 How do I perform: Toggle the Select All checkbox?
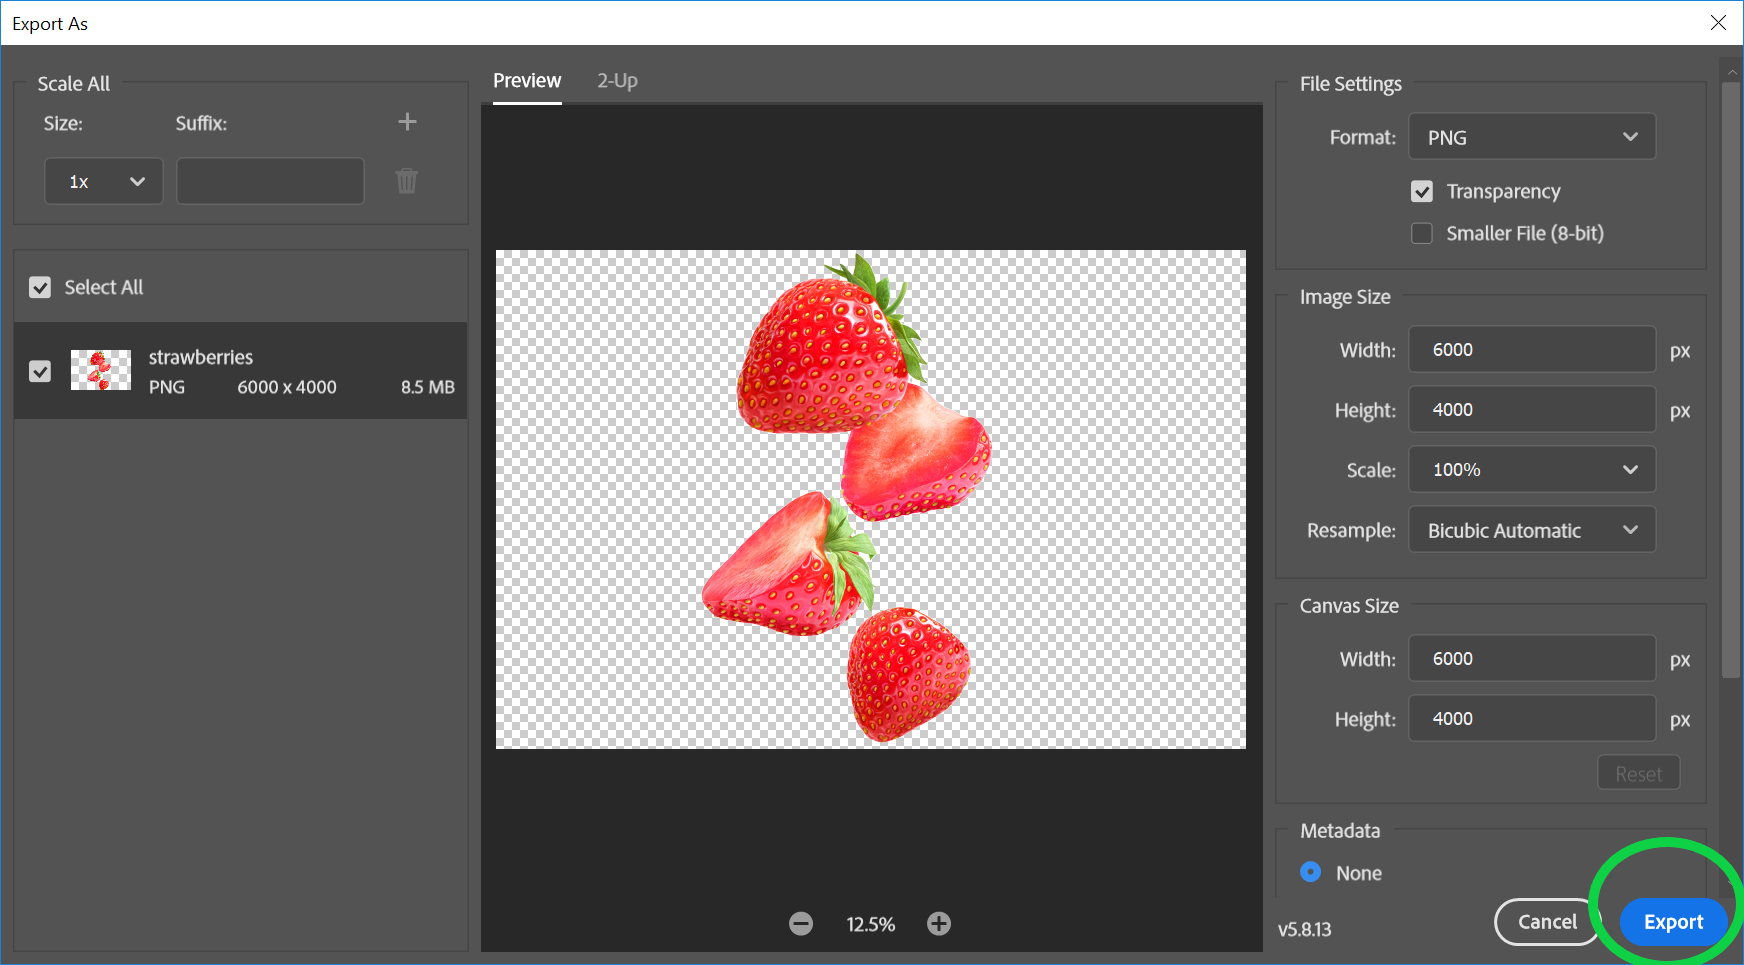[40, 288]
